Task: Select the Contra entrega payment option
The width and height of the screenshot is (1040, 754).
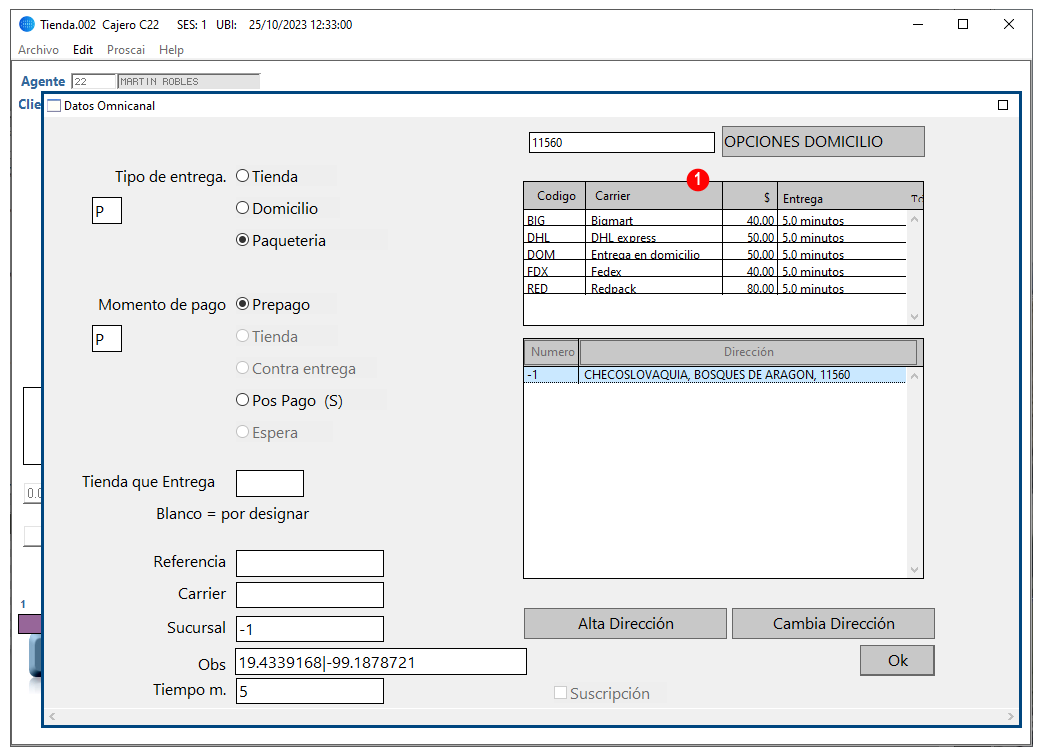Action: [x=243, y=368]
